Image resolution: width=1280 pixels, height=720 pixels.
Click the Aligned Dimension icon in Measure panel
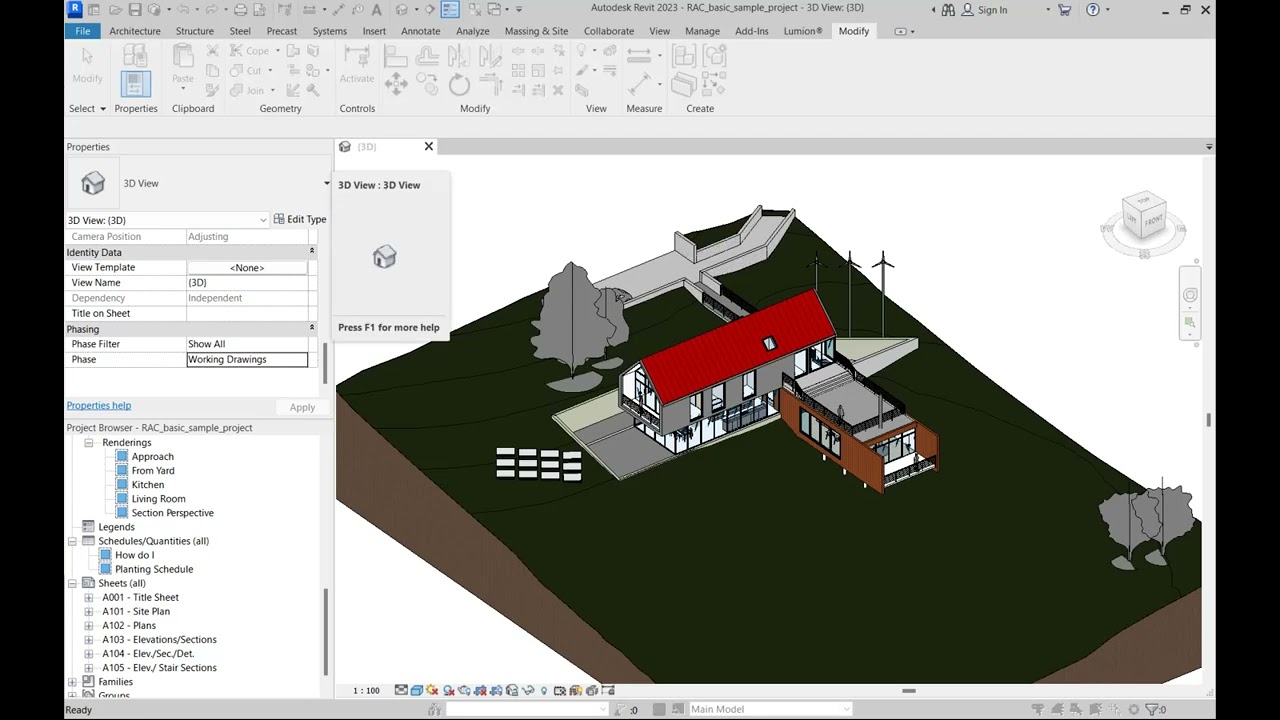tap(638, 84)
